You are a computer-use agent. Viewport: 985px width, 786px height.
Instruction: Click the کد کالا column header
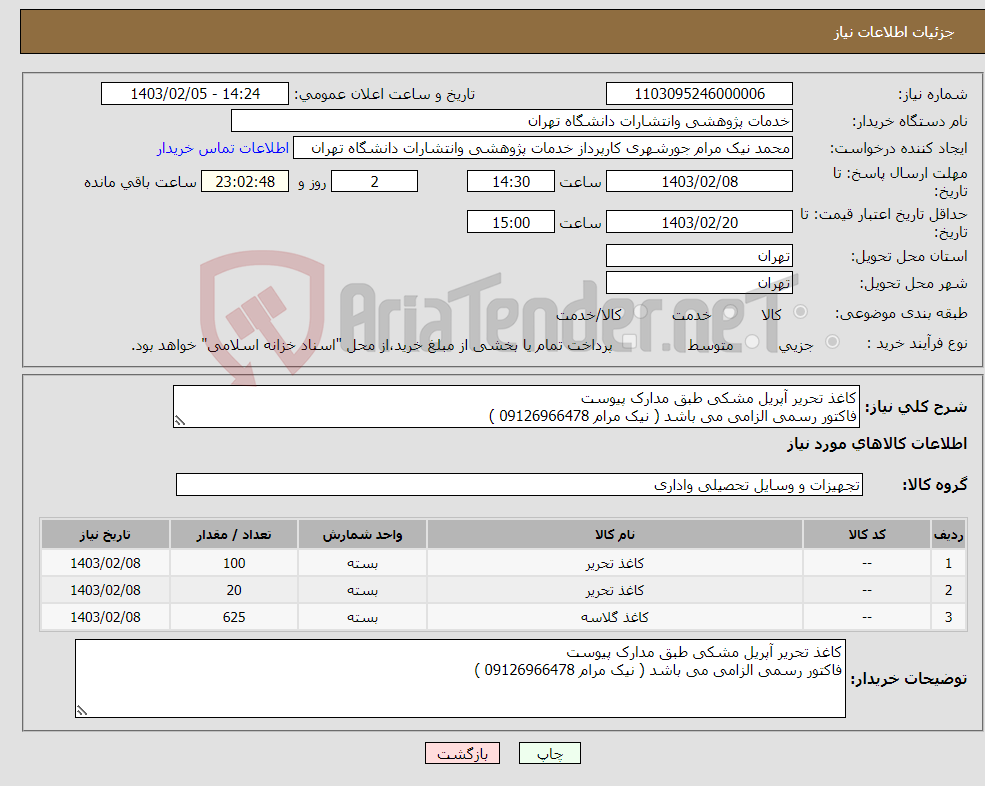pyautogui.click(x=867, y=535)
